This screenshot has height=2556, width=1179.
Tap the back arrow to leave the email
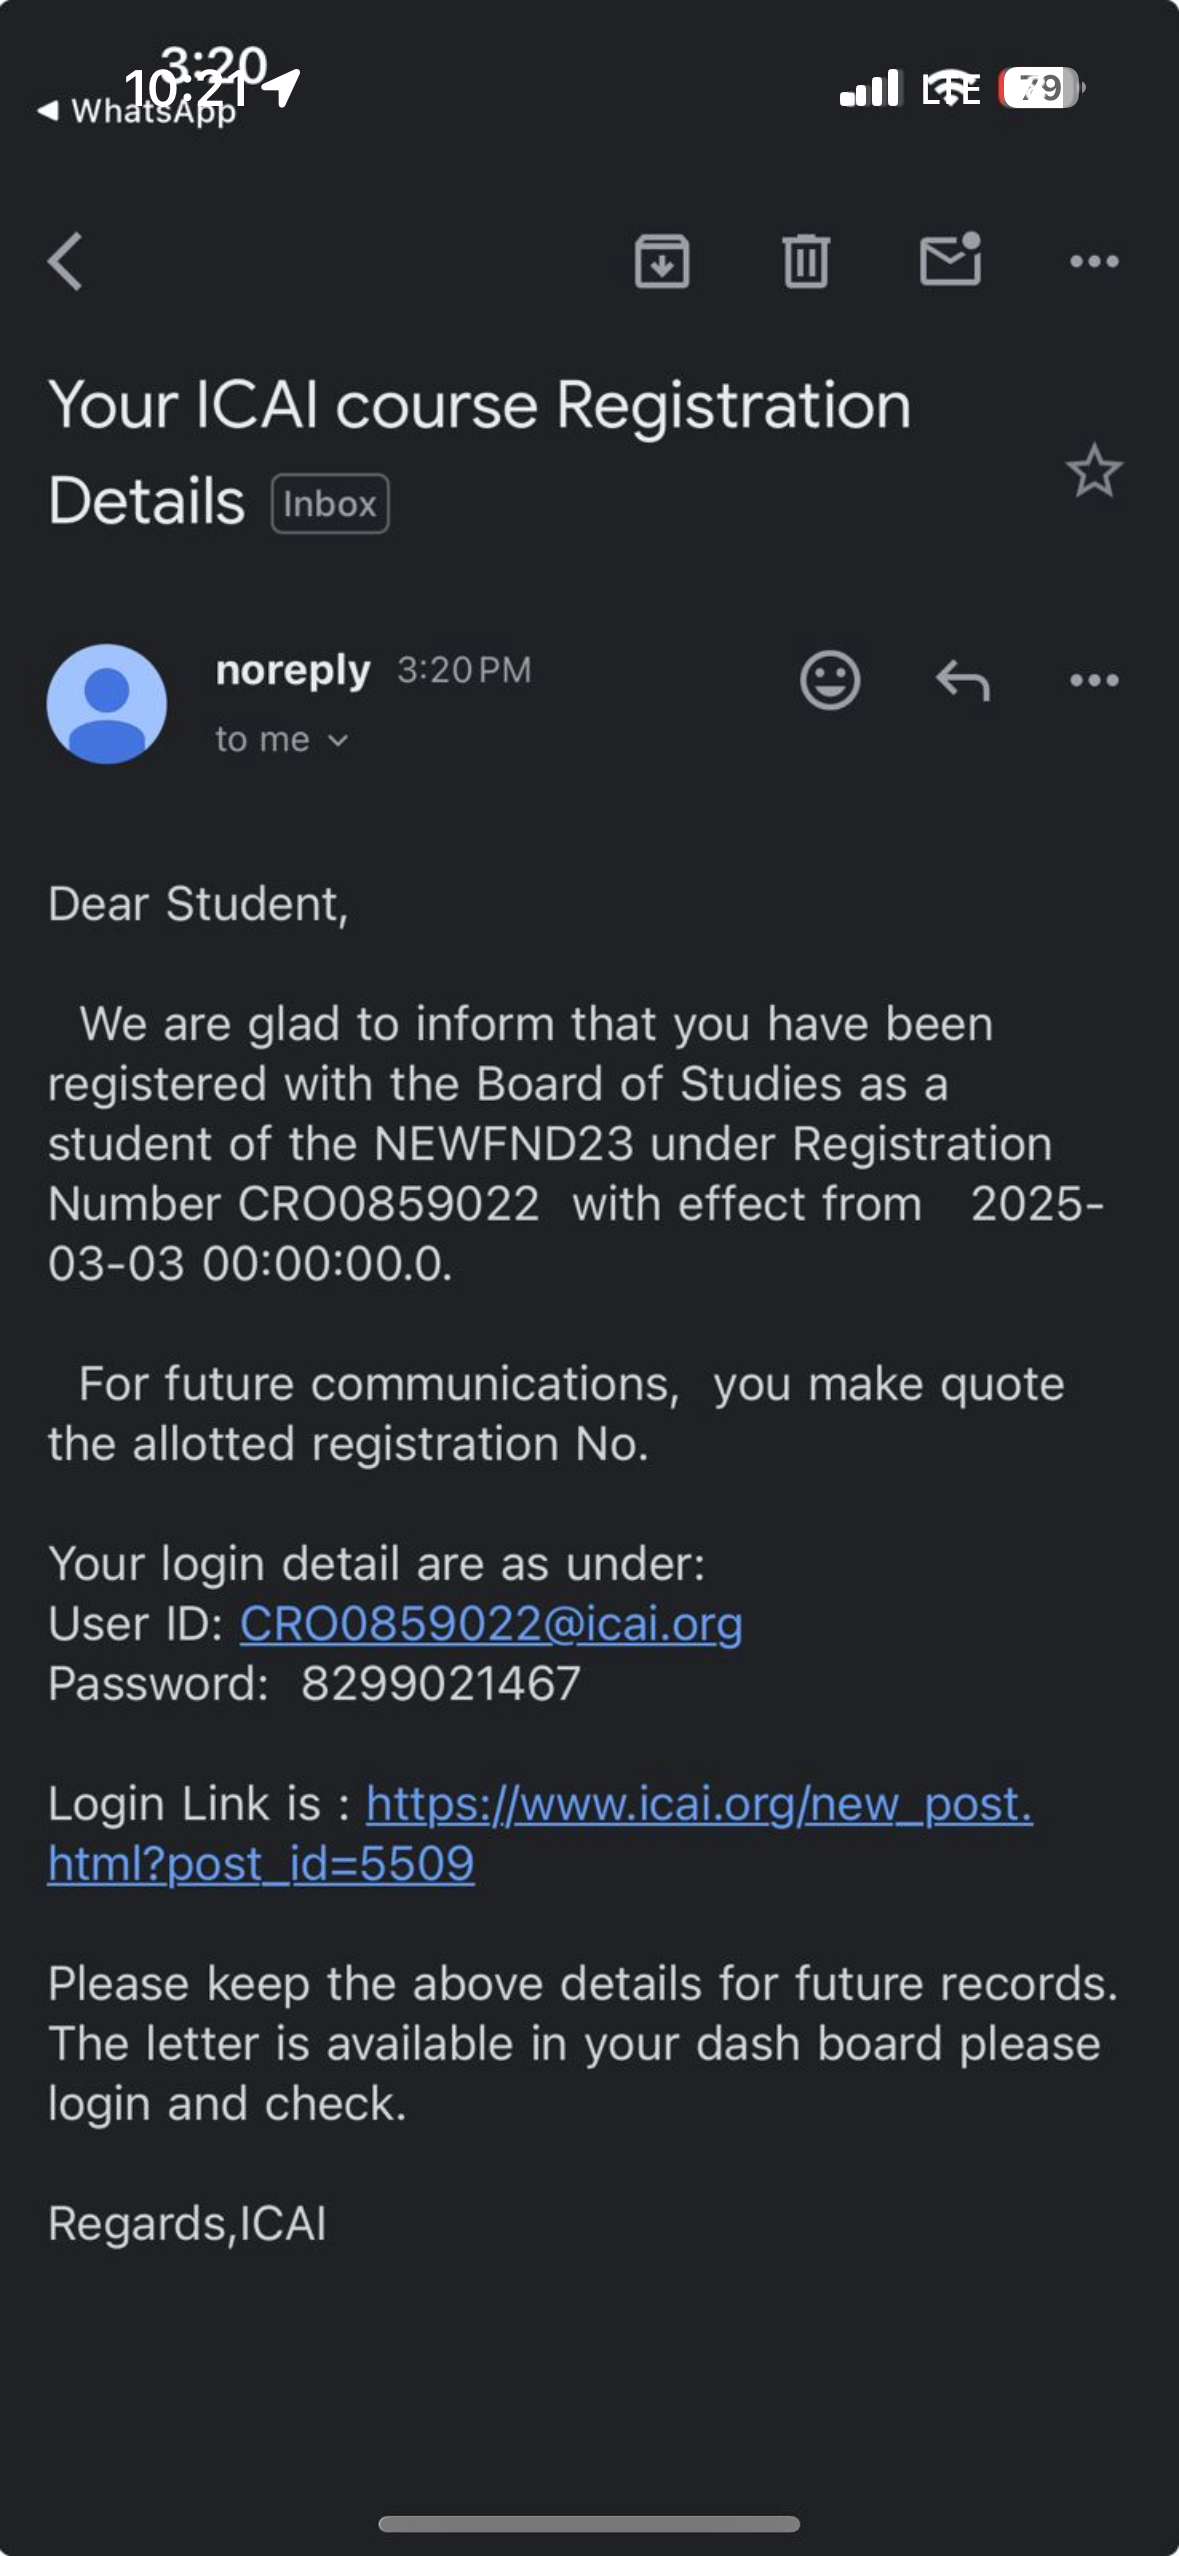coord(66,262)
